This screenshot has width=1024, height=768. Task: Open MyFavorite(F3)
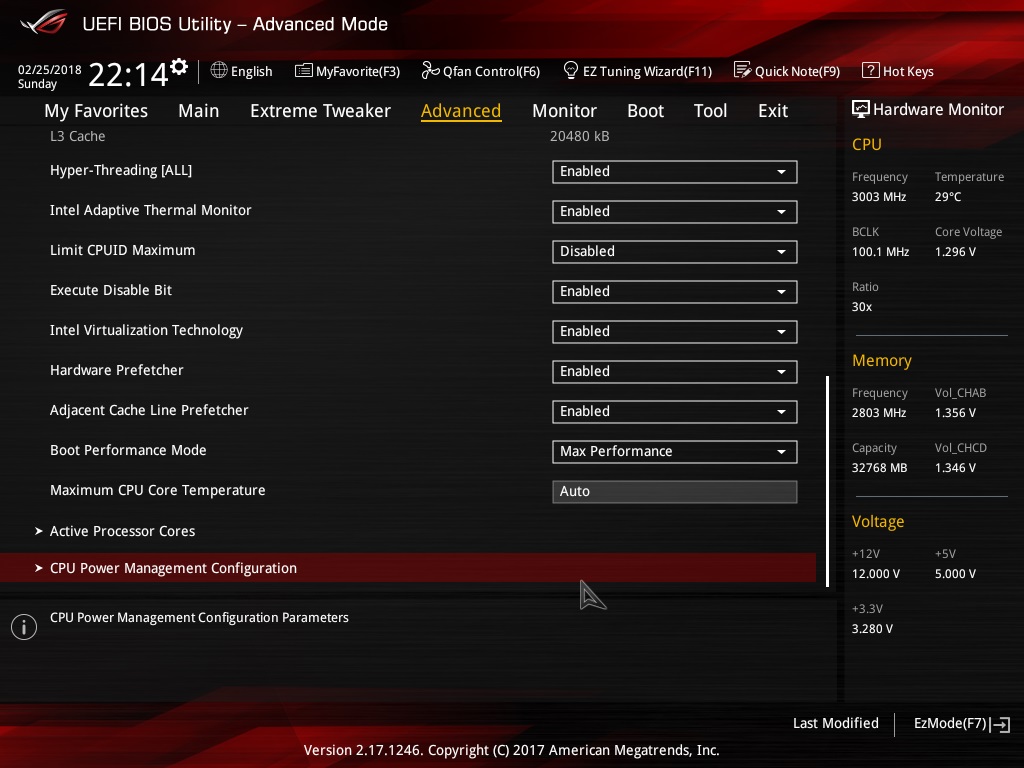[347, 71]
